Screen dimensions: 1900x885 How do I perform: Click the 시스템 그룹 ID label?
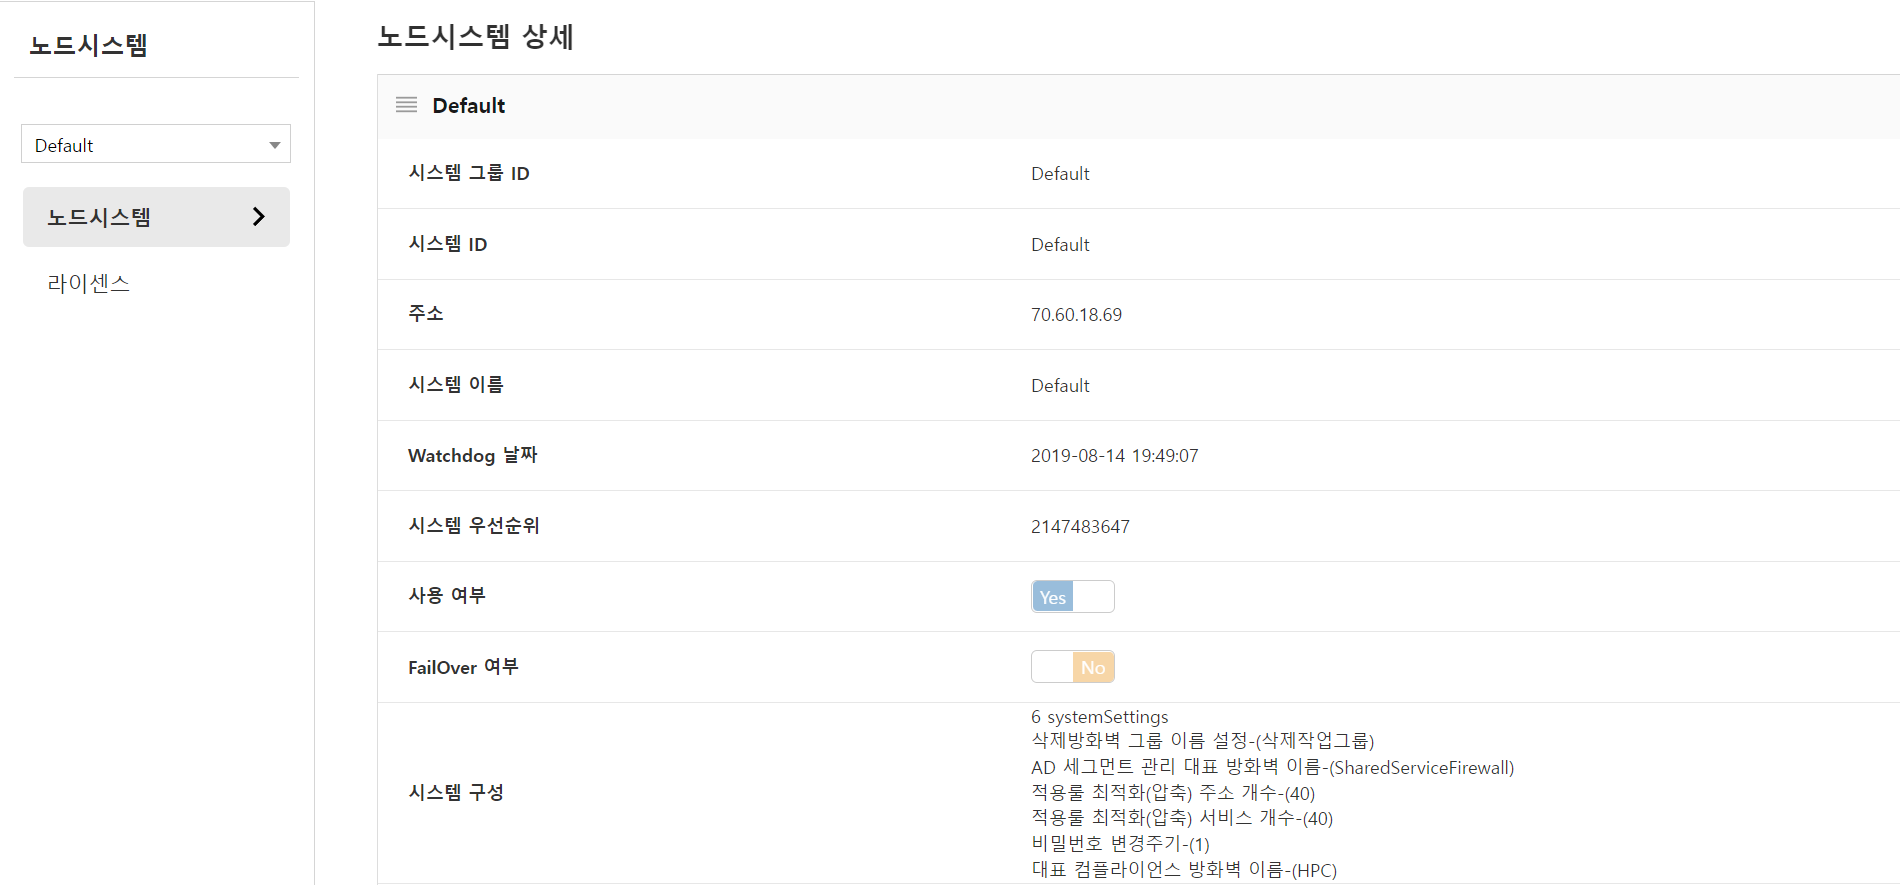pos(469,173)
